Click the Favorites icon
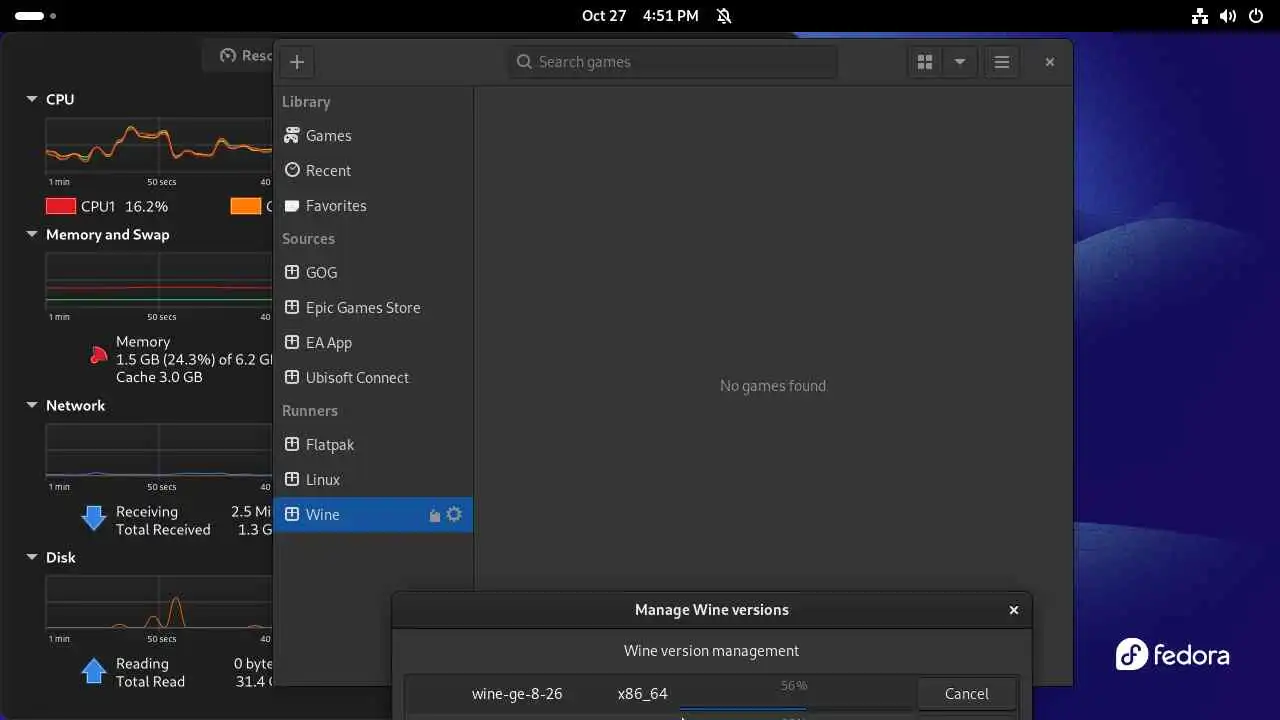1280x720 pixels. click(x=292, y=205)
